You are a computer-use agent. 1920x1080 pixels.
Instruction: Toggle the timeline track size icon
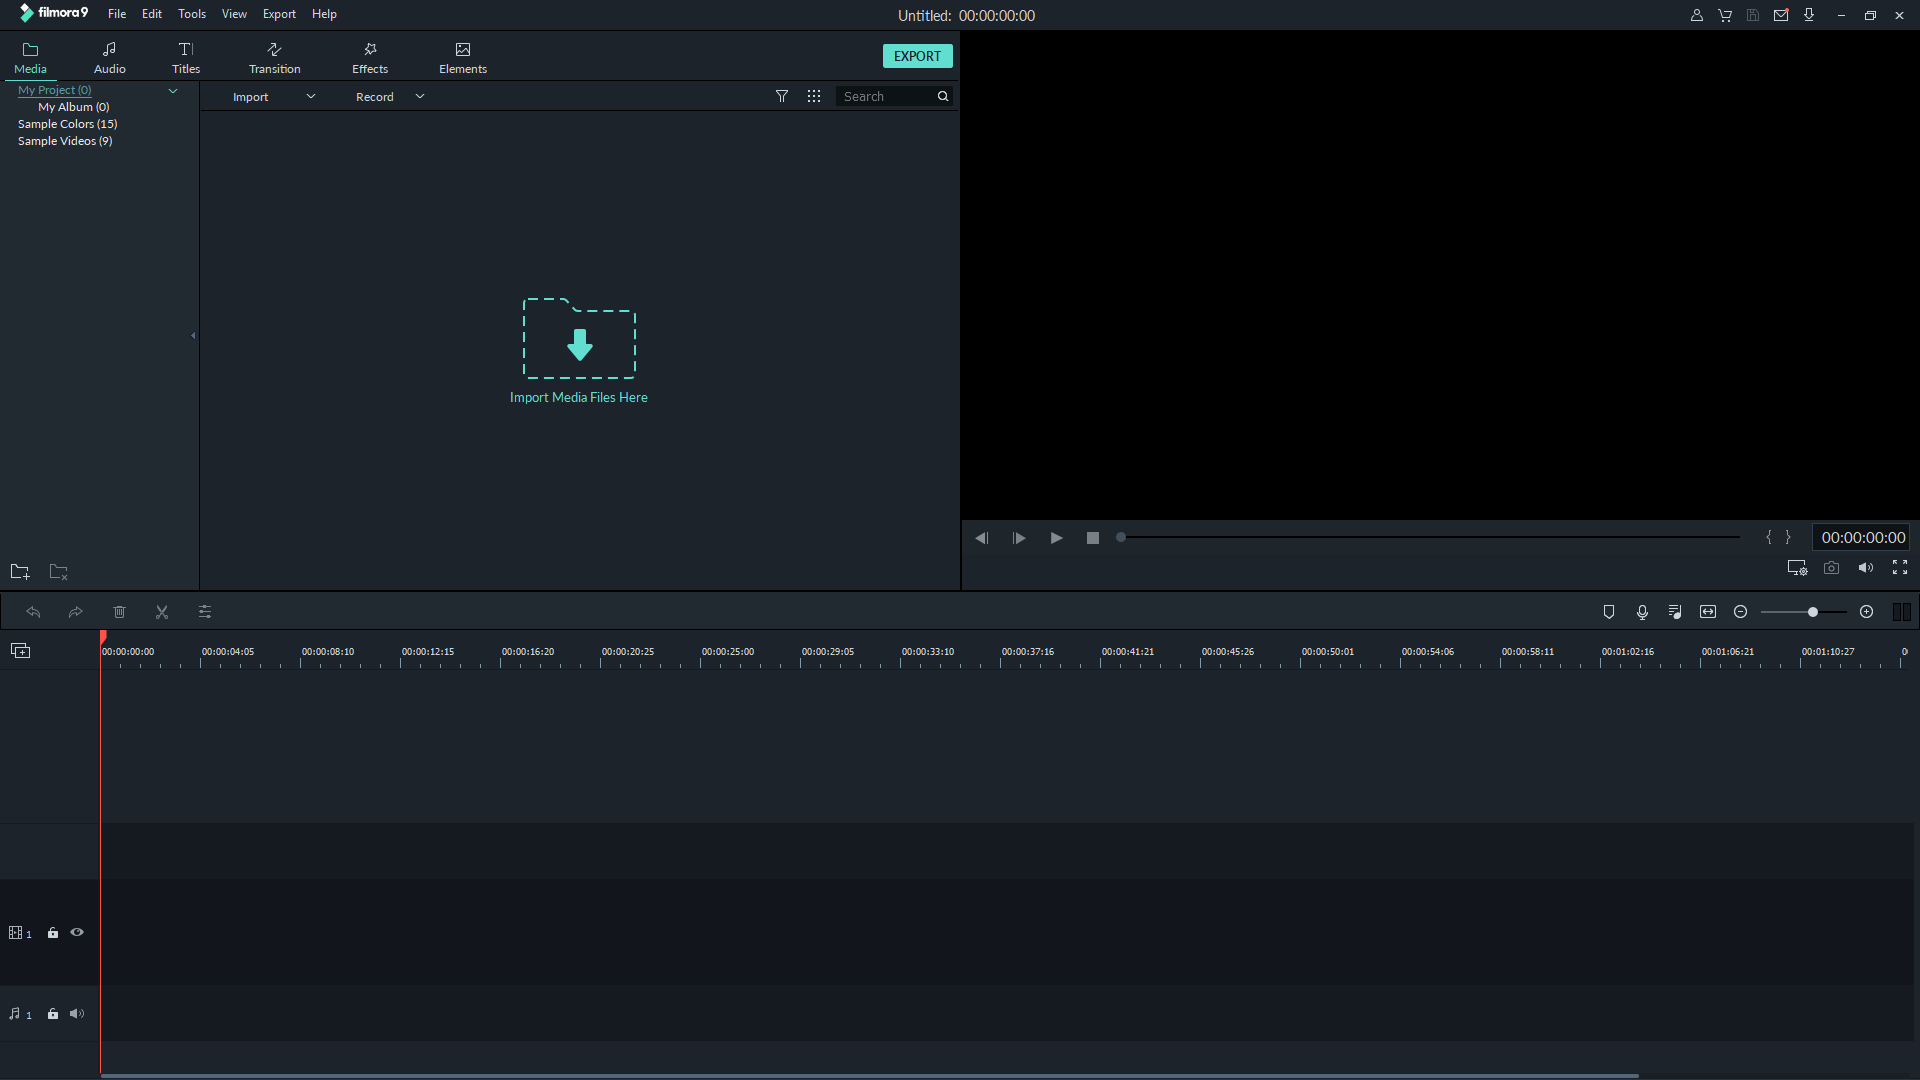[x=1902, y=612]
